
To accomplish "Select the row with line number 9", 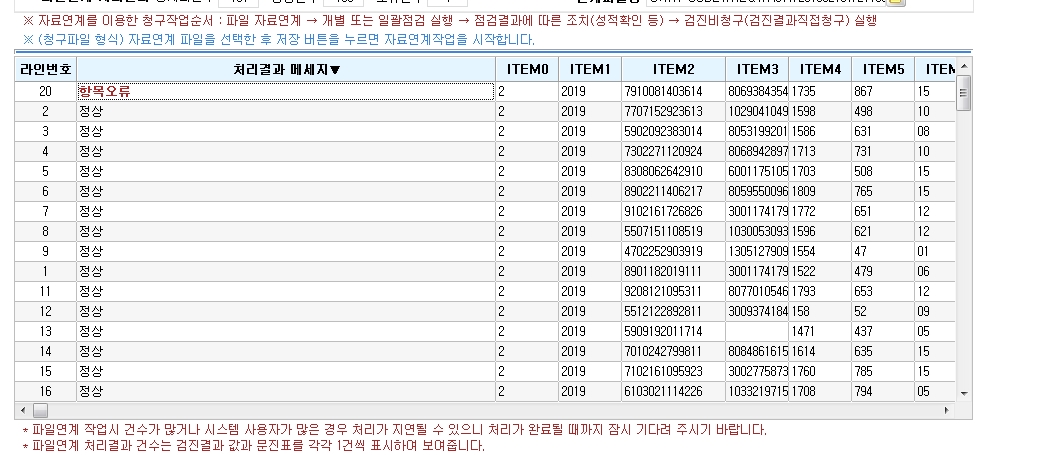I will 485,252.
